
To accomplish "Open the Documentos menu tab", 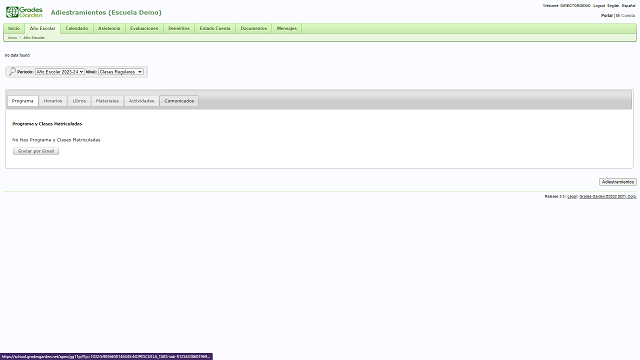I will point(253,29).
